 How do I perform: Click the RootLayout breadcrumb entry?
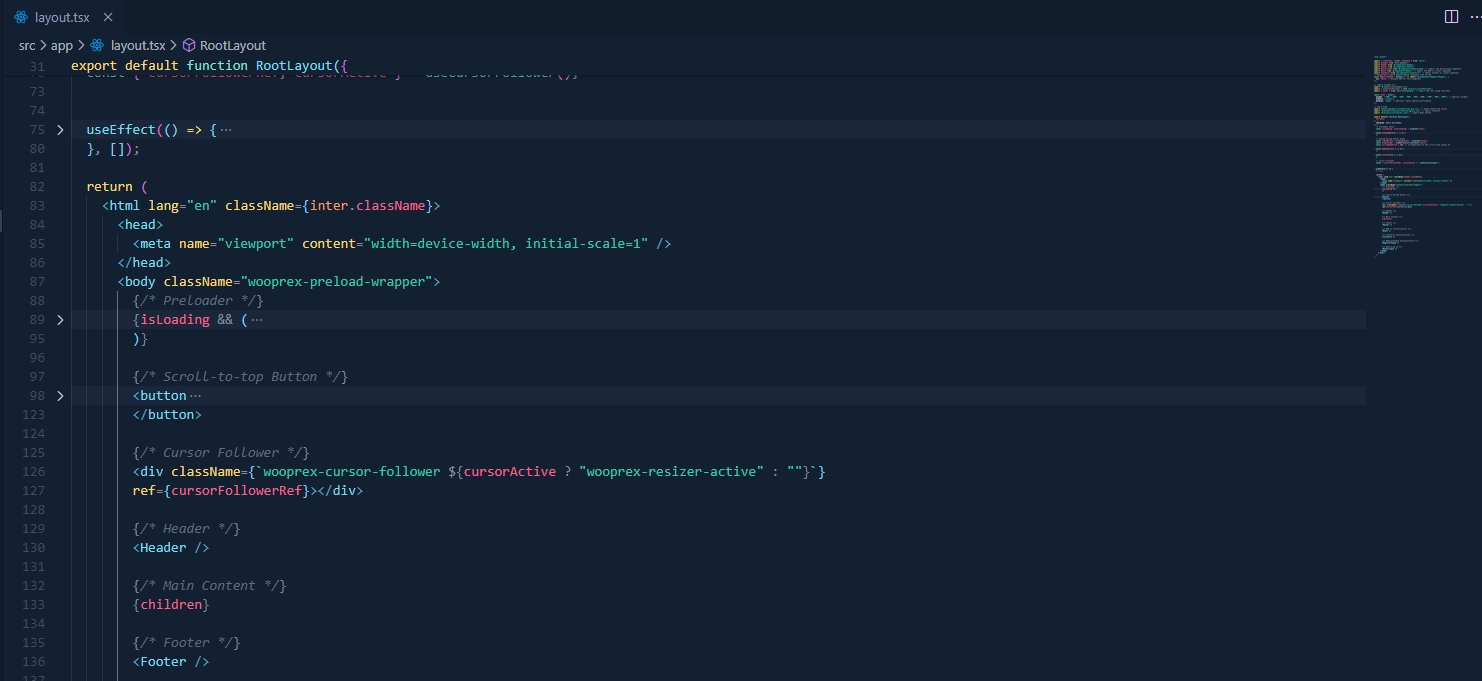232,45
